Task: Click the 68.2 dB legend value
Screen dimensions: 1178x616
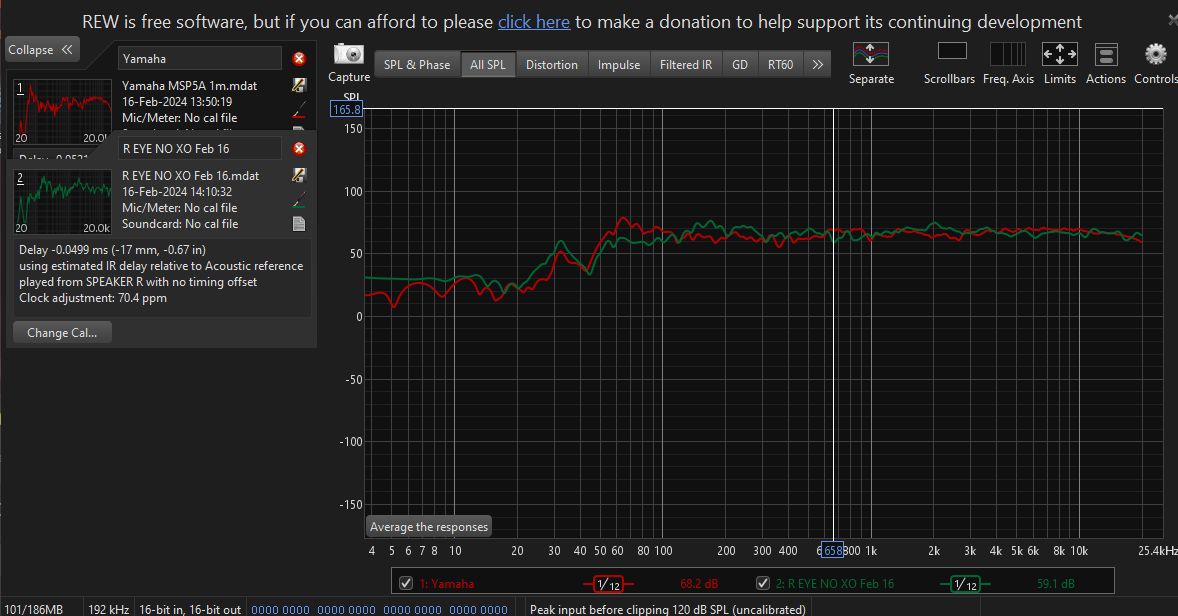Action: tap(699, 584)
